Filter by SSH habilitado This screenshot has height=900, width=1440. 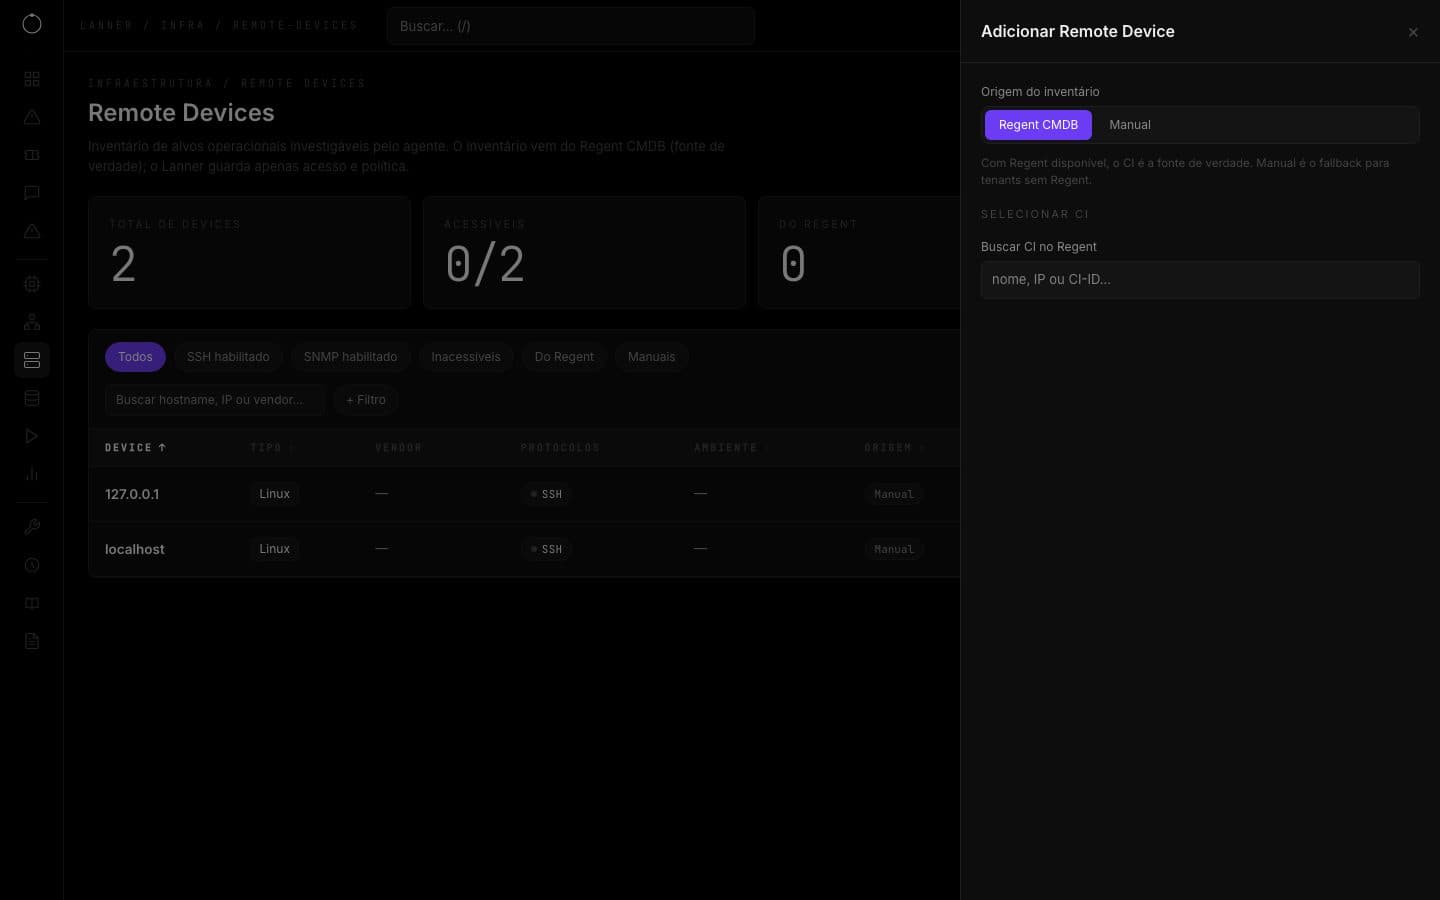click(228, 357)
